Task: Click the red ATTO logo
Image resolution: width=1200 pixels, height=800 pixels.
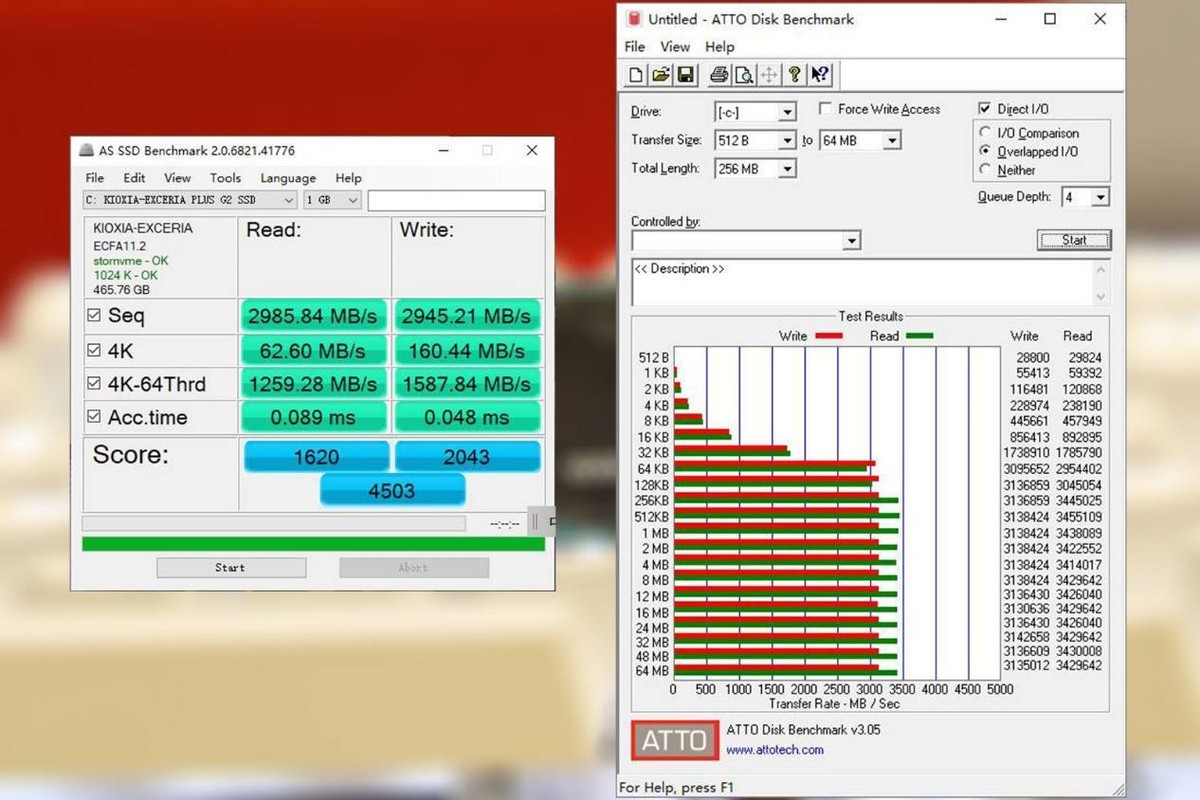Action: (675, 742)
